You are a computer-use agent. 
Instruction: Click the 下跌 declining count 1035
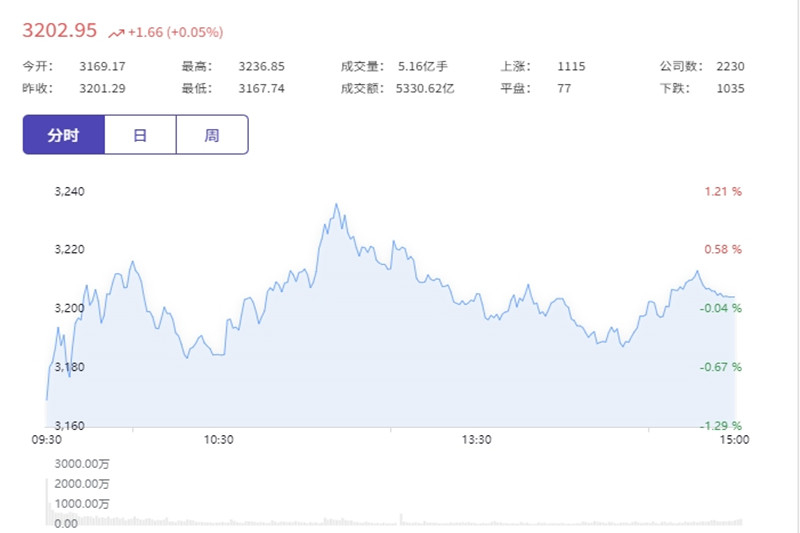coord(730,88)
